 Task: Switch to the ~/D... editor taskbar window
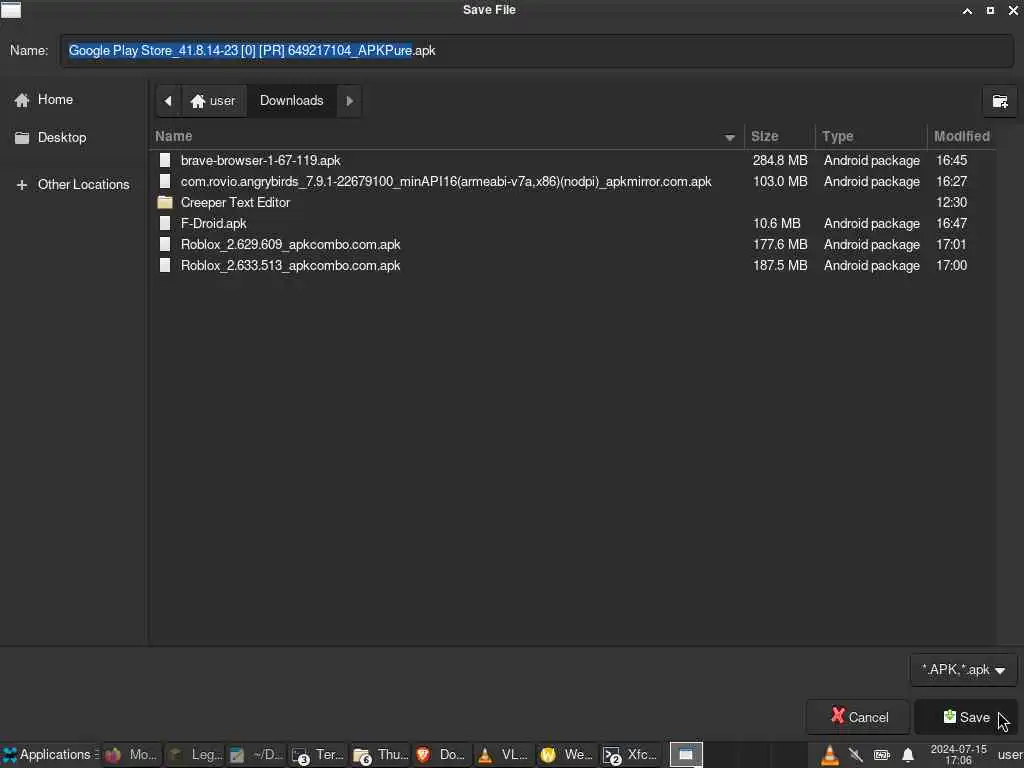click(x=256, y=755)
